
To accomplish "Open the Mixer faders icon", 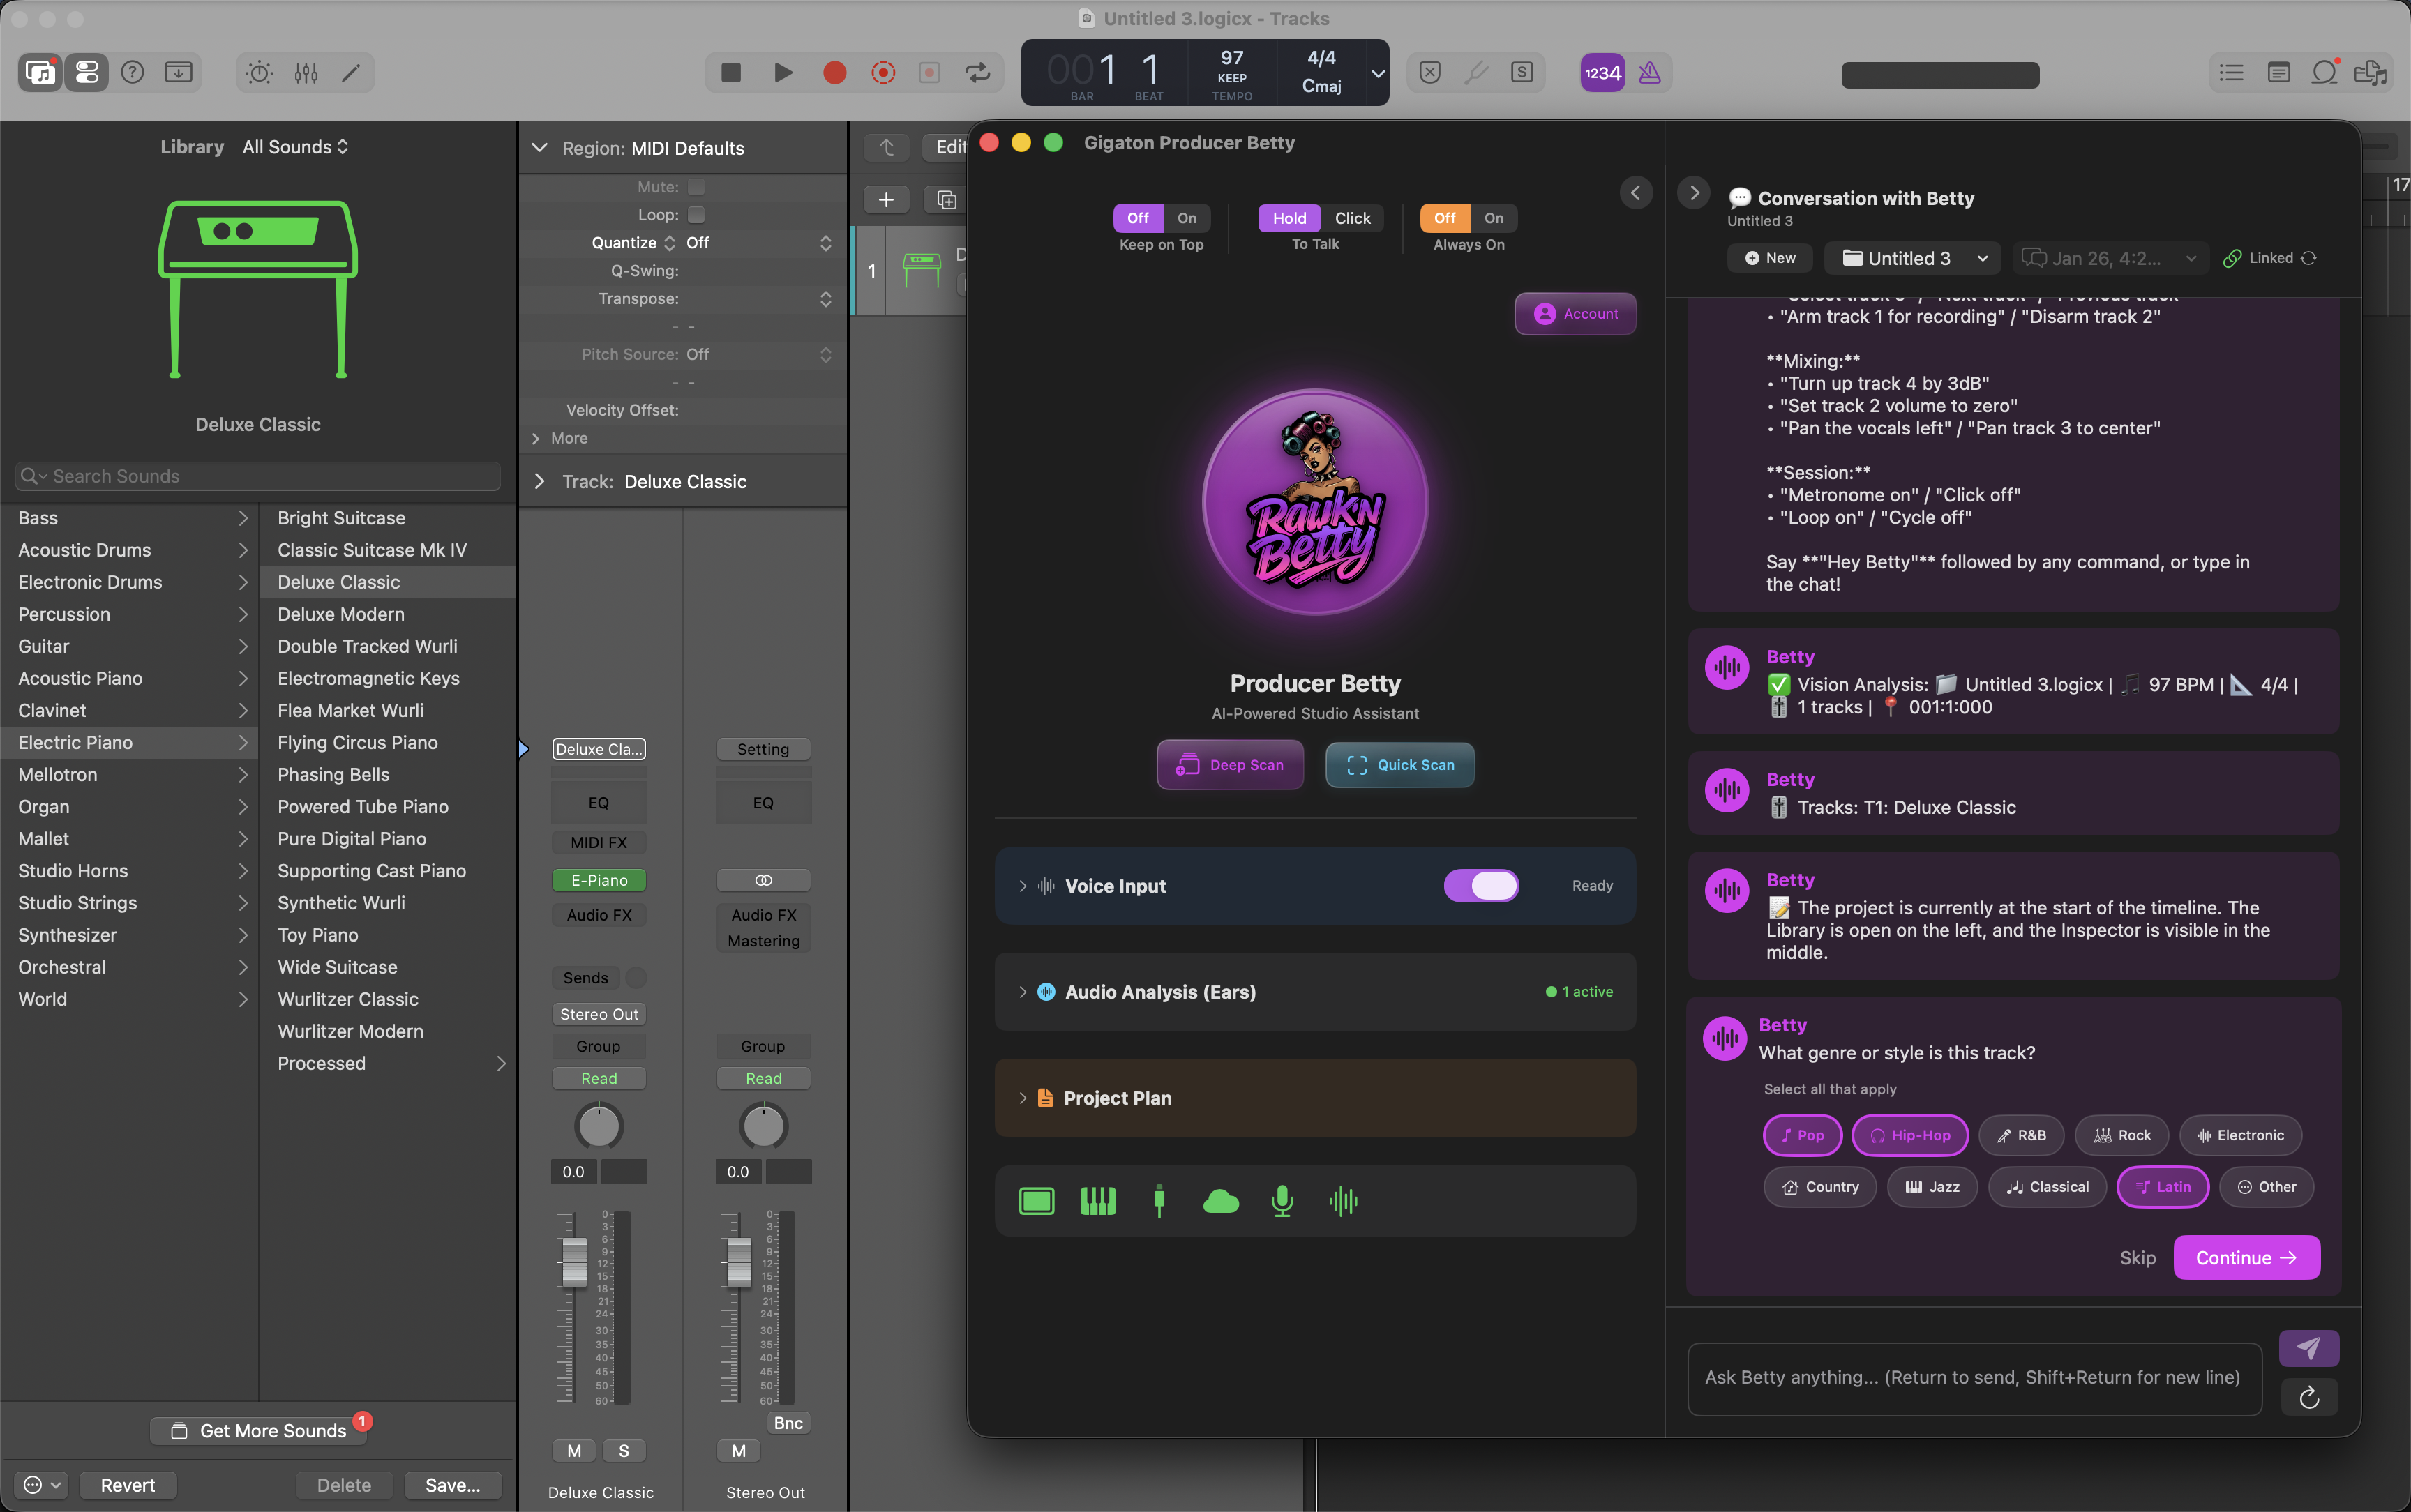I will [306, 72].
